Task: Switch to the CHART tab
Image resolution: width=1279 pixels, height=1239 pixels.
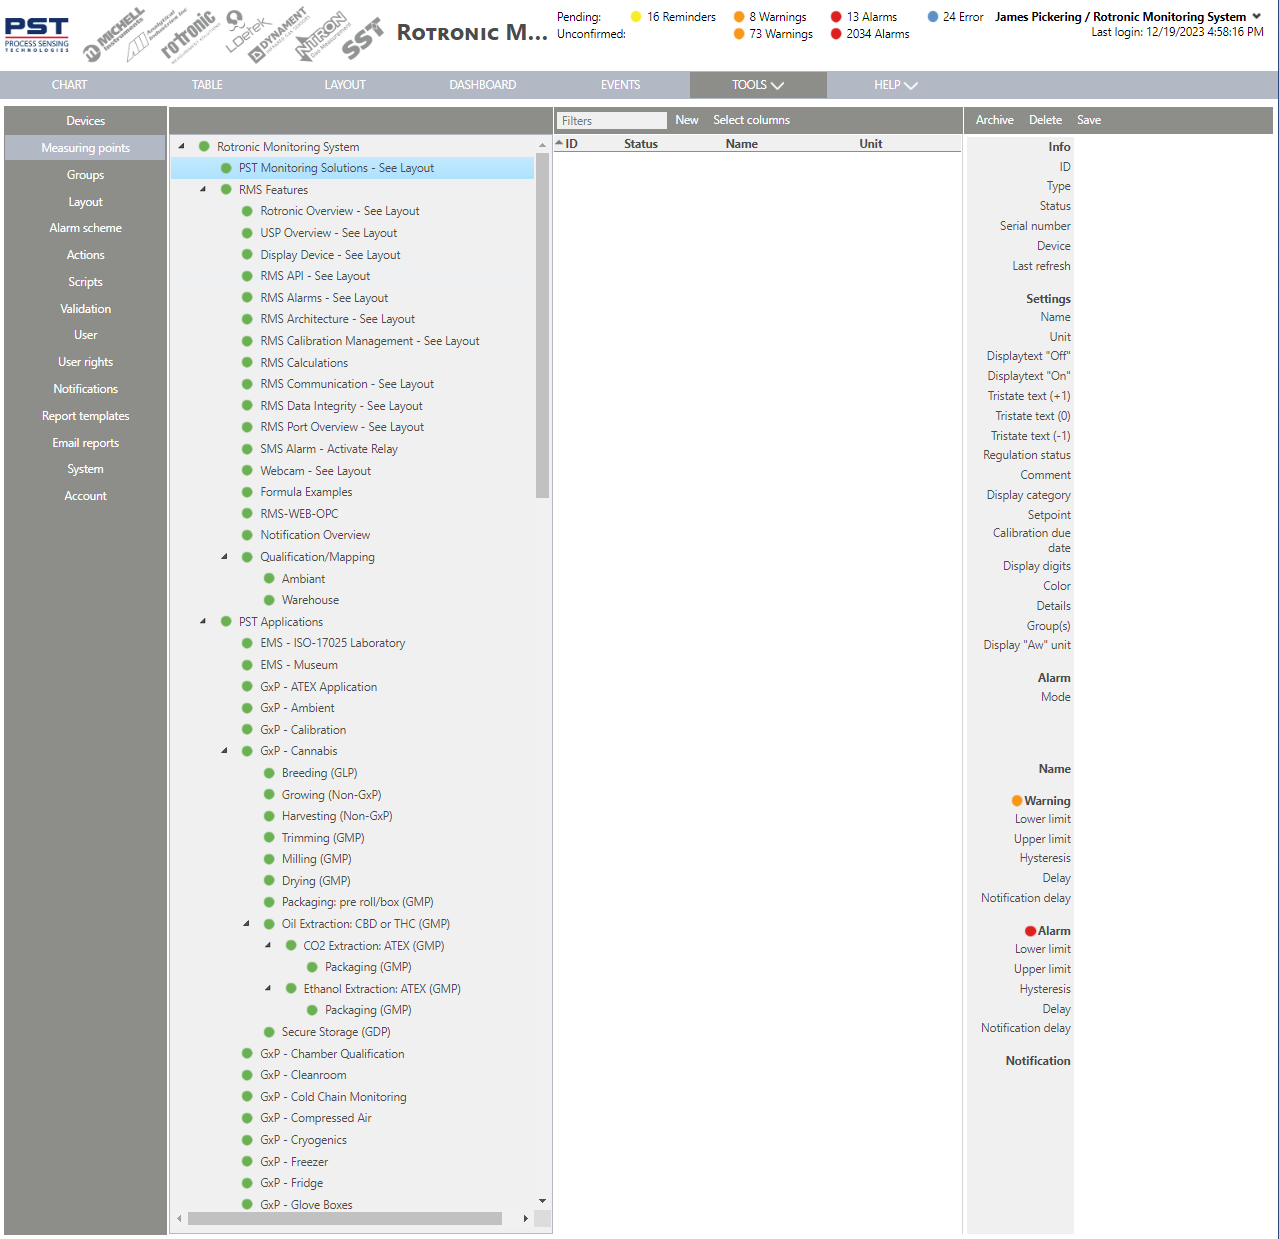Action: click(x=70, y=85)
